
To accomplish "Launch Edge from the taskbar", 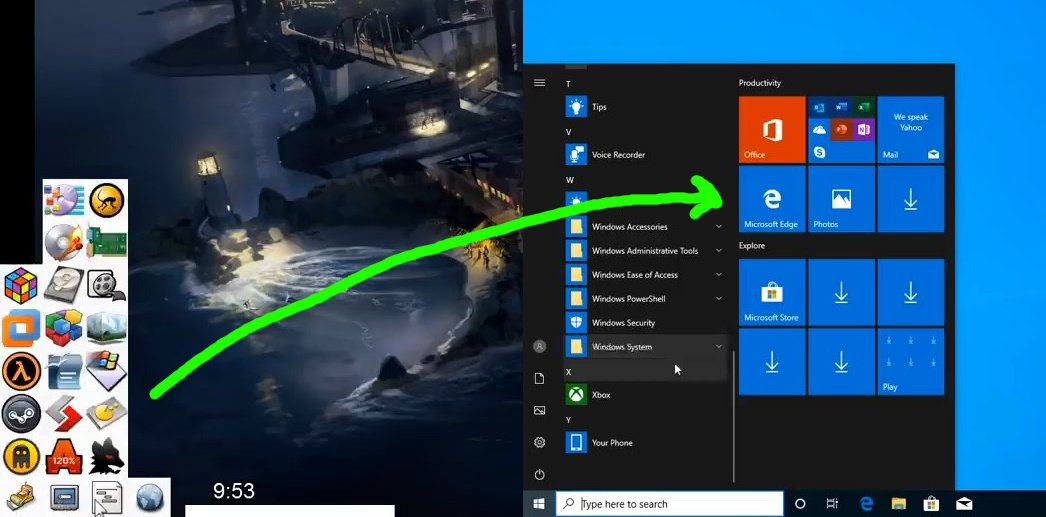I will pos(867,504).
